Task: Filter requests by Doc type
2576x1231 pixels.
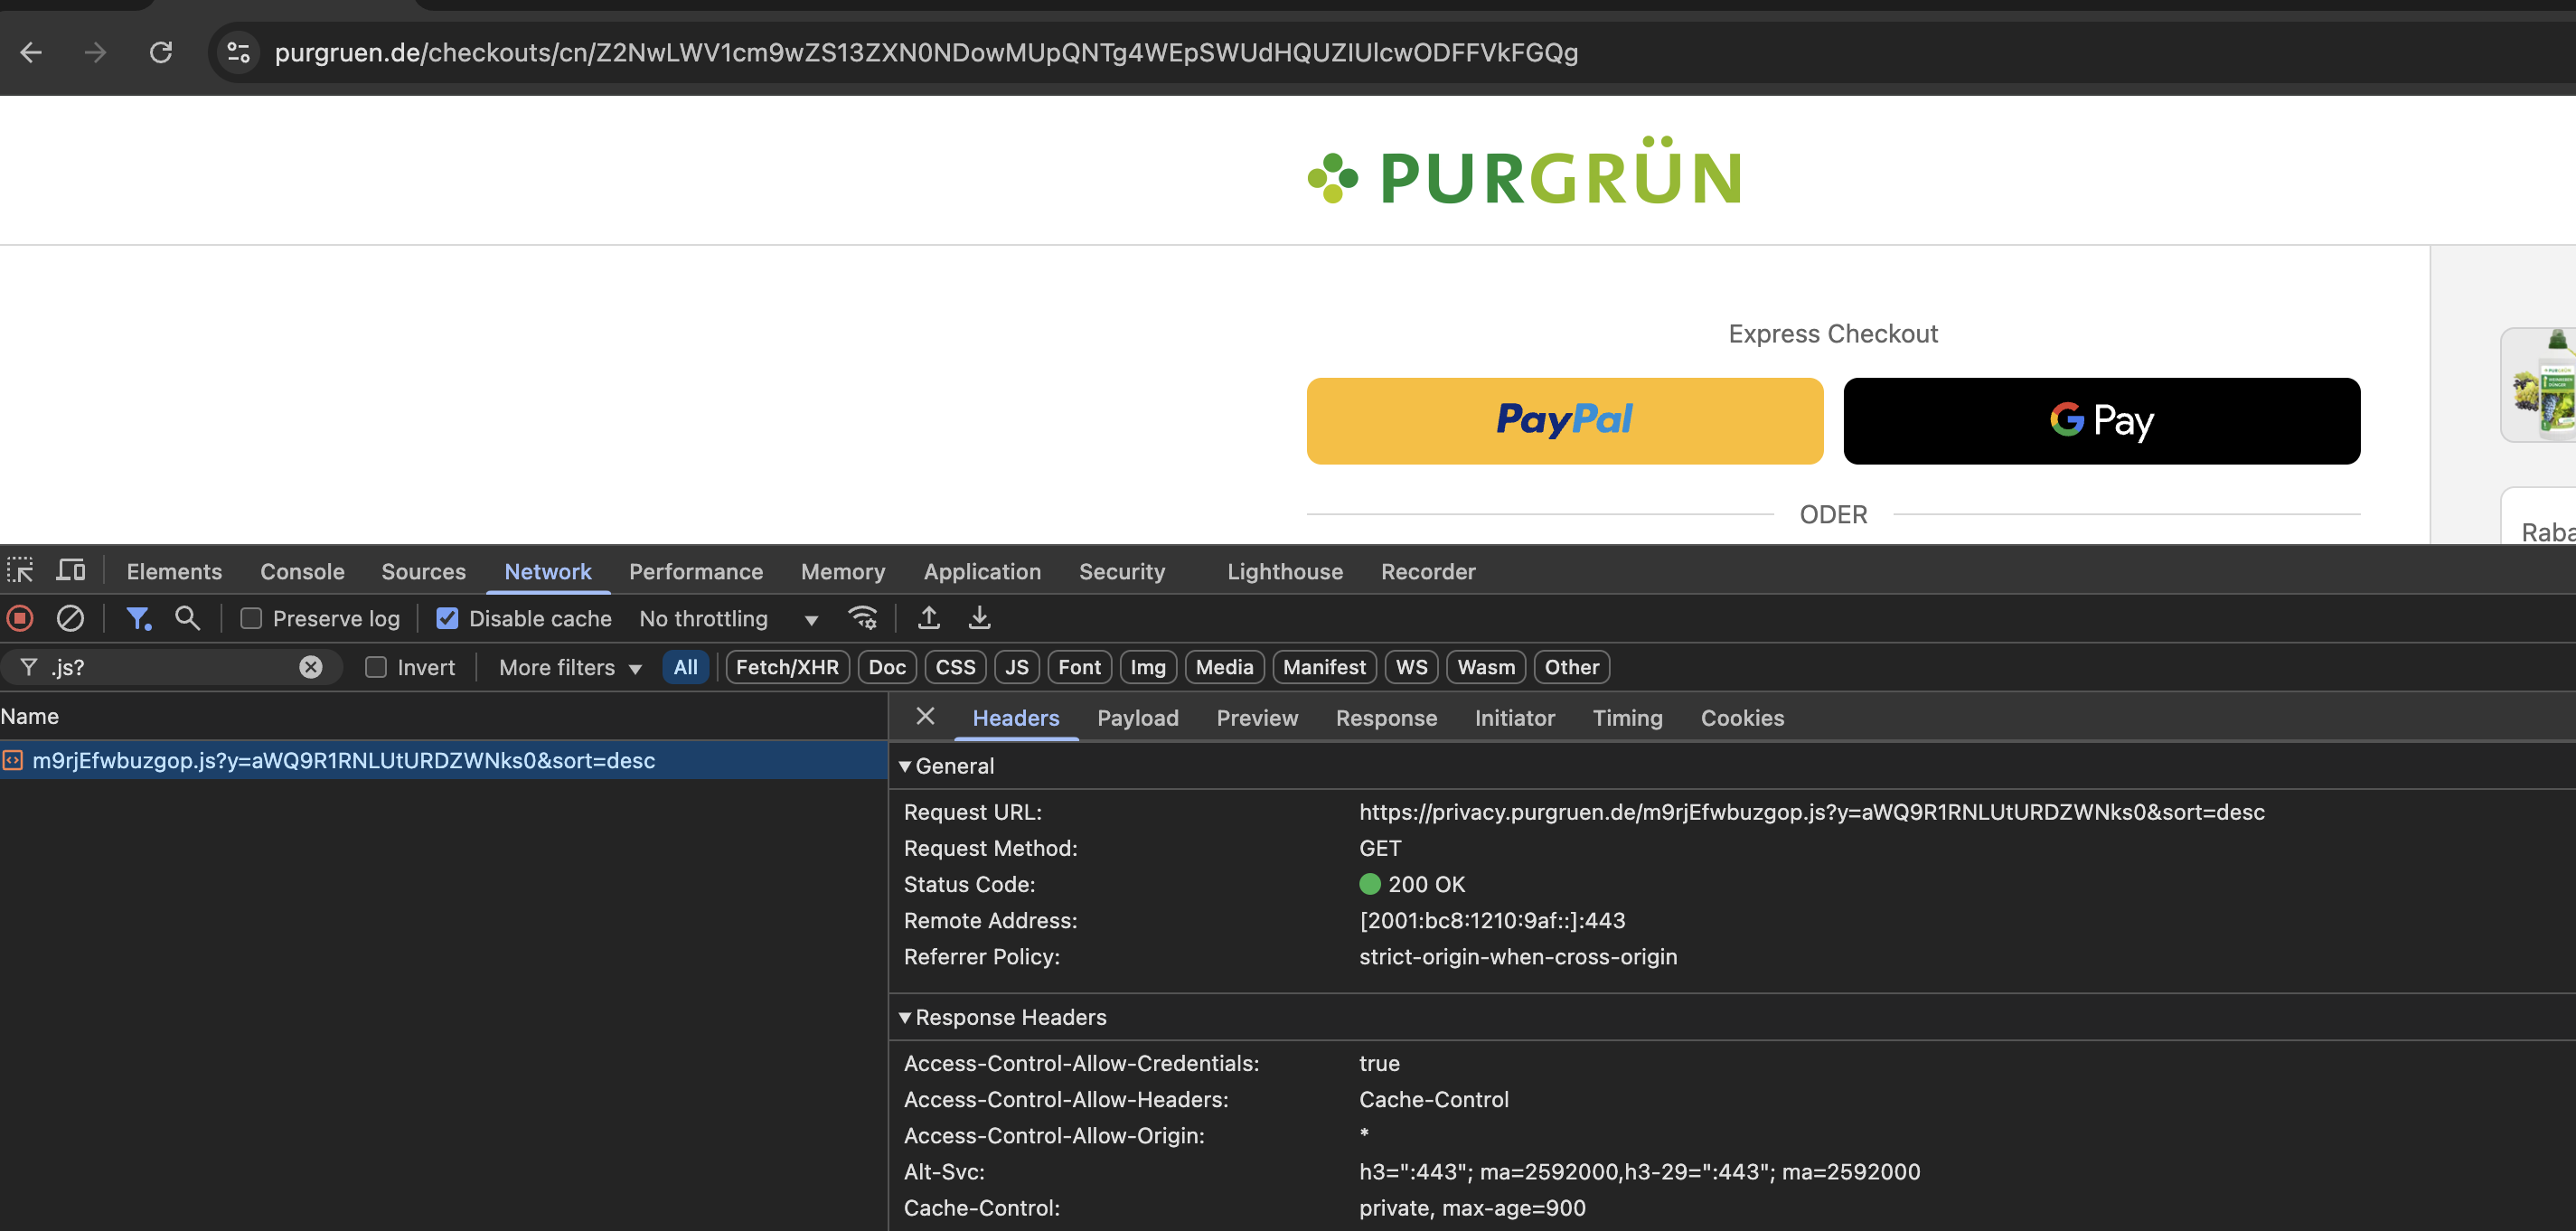Action: pyautogui.click(x=887, y=667)
